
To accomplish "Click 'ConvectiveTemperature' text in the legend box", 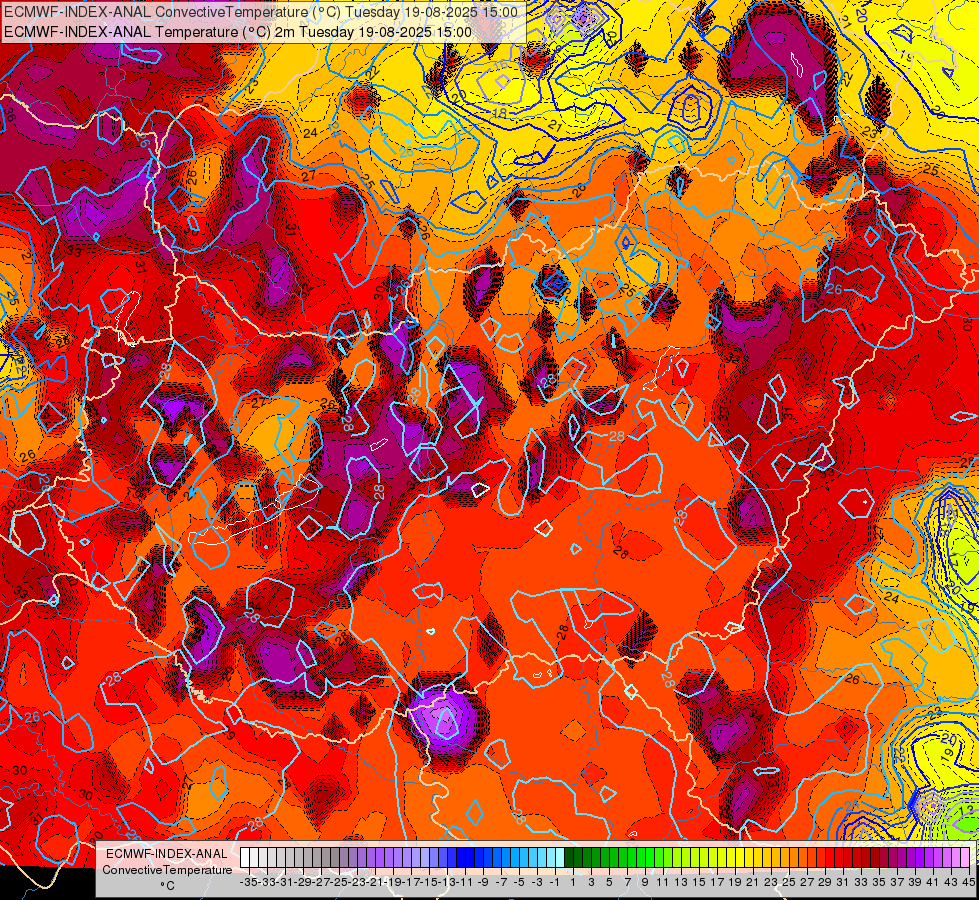I will click(x=167, y=870).
